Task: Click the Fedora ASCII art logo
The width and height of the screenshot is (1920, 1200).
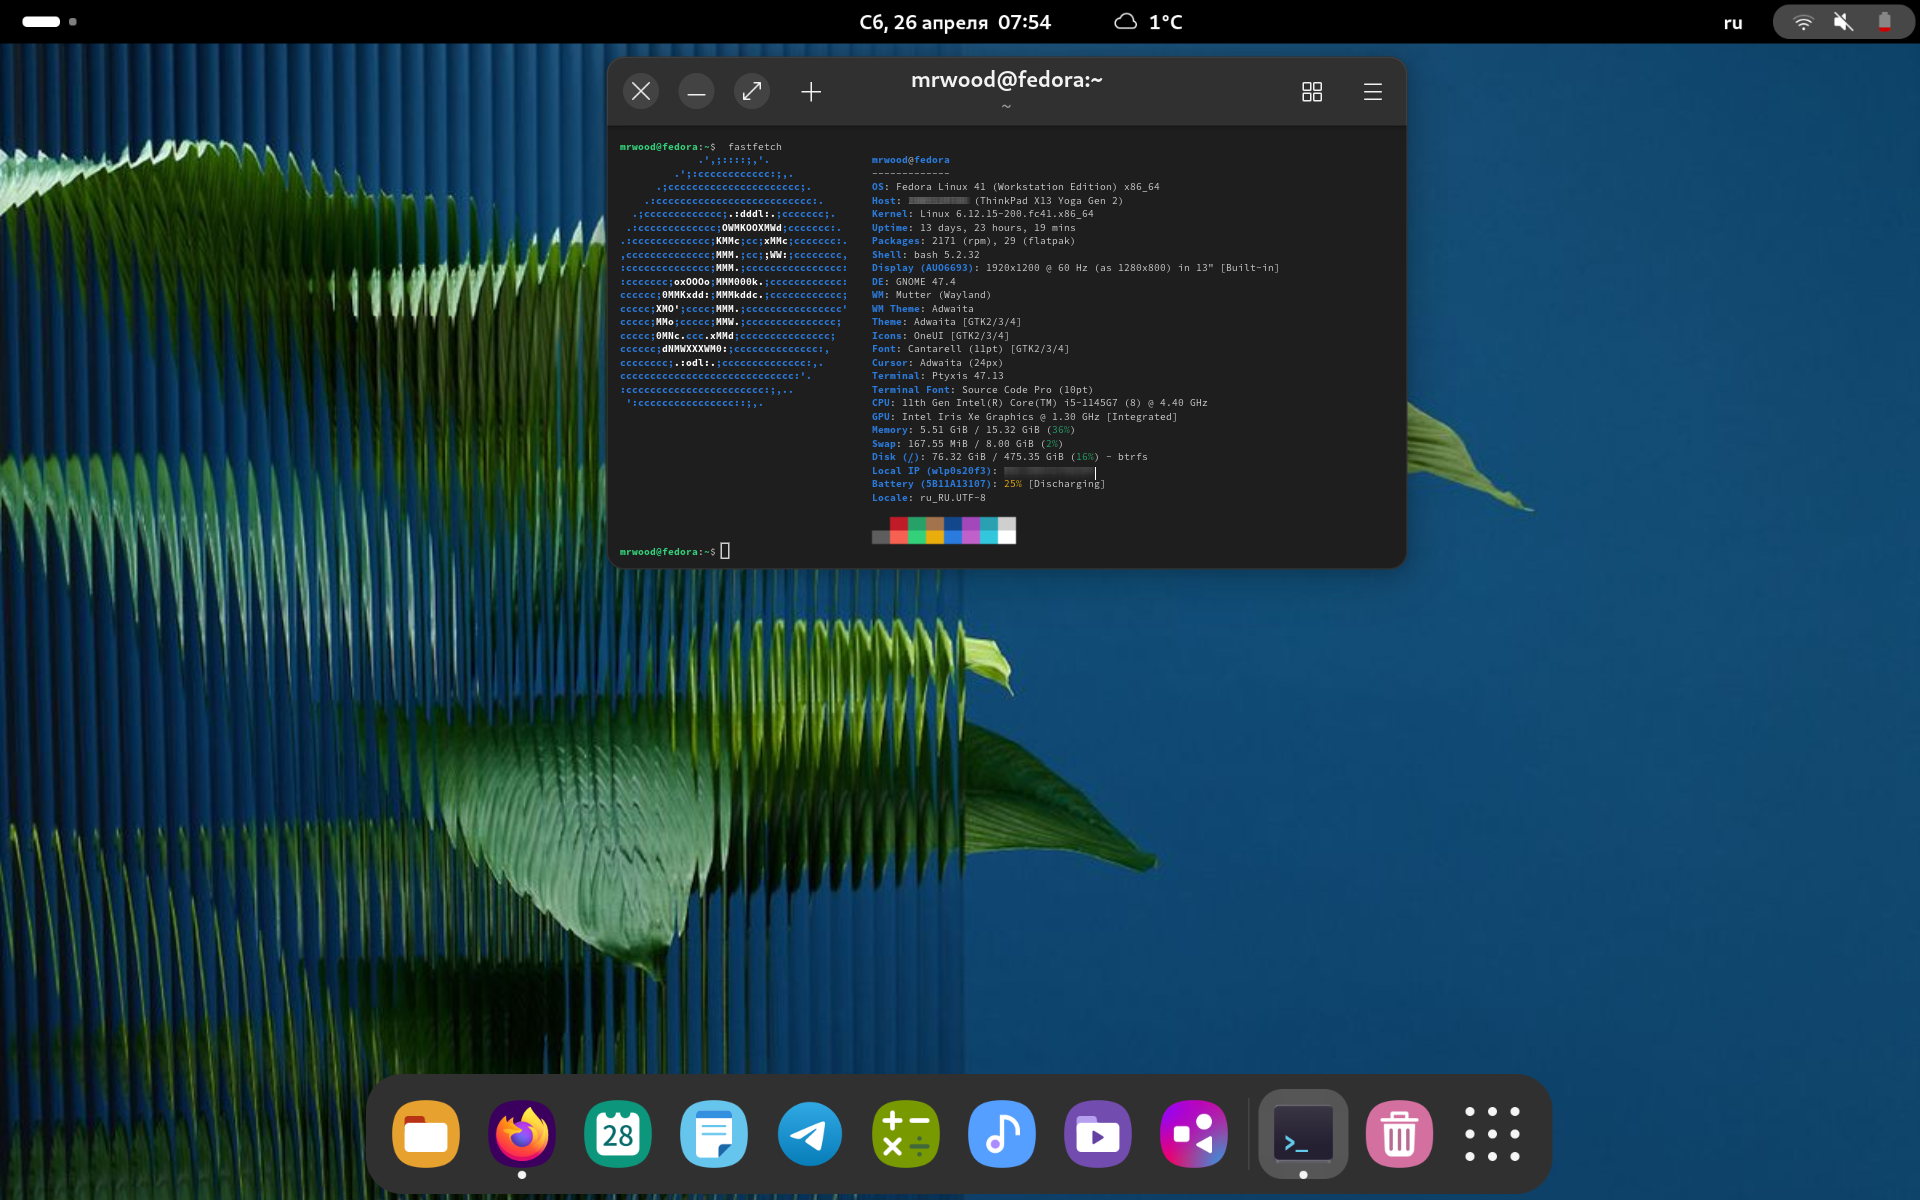Action: coord(733,282)
